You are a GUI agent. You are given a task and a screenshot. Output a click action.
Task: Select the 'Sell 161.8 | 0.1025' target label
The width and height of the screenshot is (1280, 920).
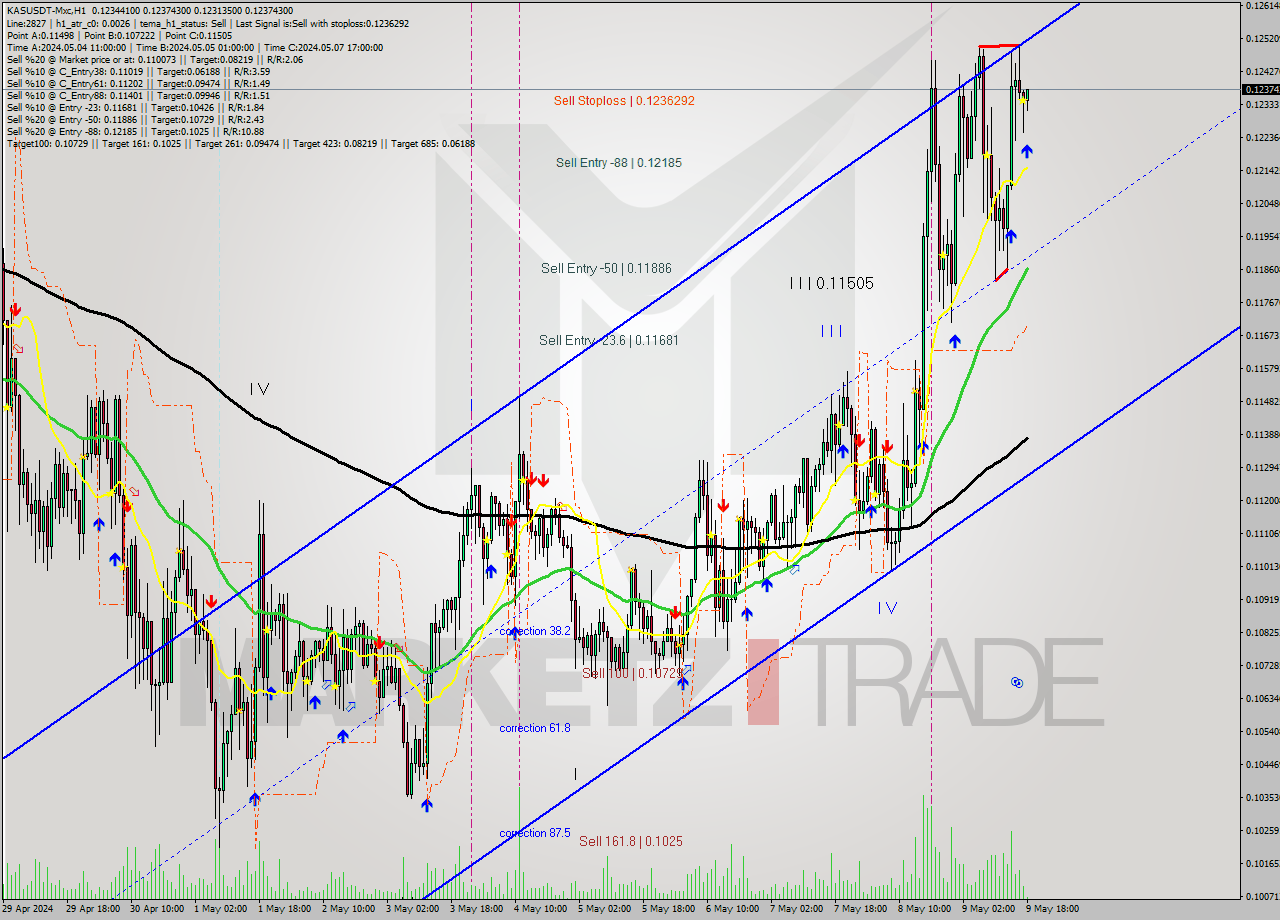pyautogui.click(x=631, y=842)
